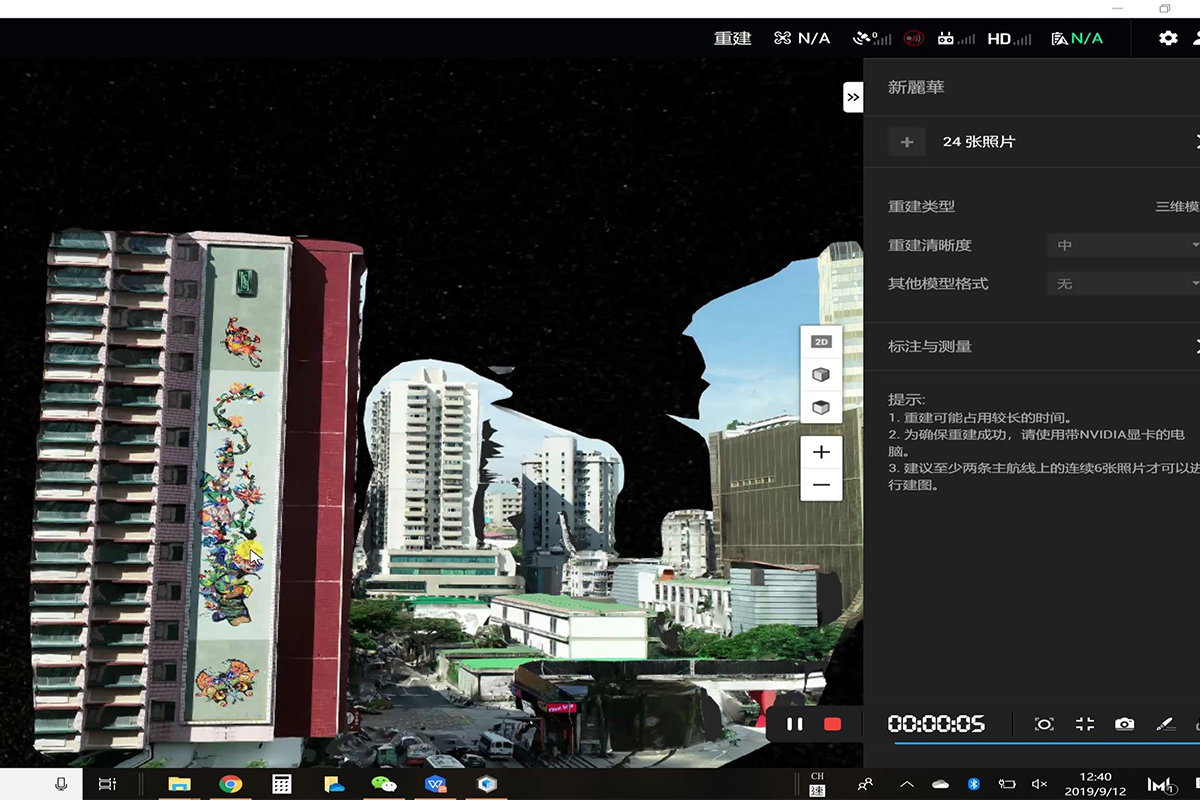Select the upper 3D cube view button
This screenshot has width=1200, height=800.
click(821, 375)
